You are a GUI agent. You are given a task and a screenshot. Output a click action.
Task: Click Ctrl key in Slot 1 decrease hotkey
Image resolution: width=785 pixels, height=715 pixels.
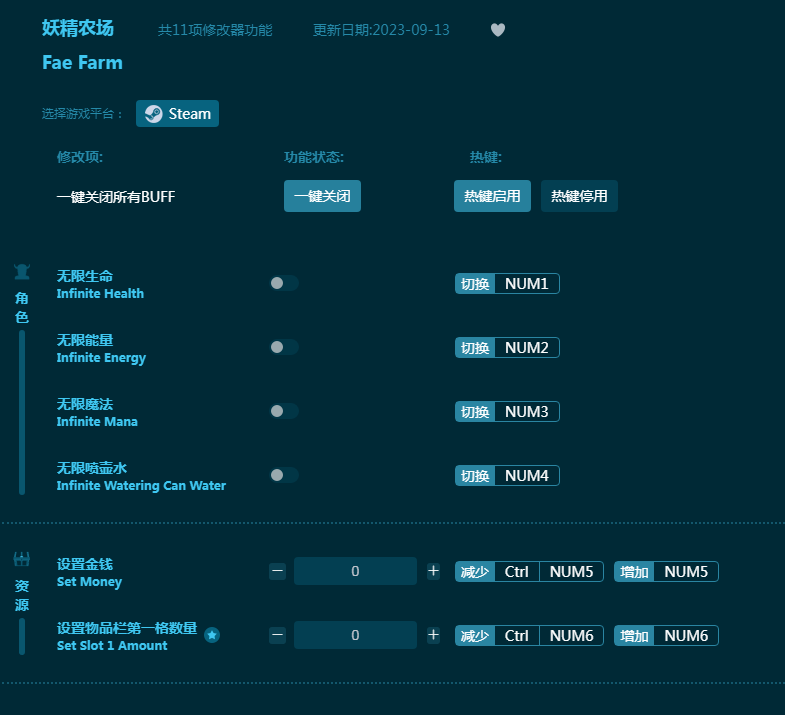(517, 635)
